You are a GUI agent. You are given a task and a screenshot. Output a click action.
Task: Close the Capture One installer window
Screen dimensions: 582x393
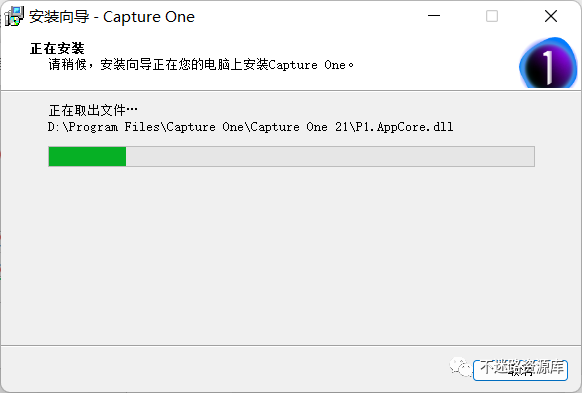(x=551, y=16)
